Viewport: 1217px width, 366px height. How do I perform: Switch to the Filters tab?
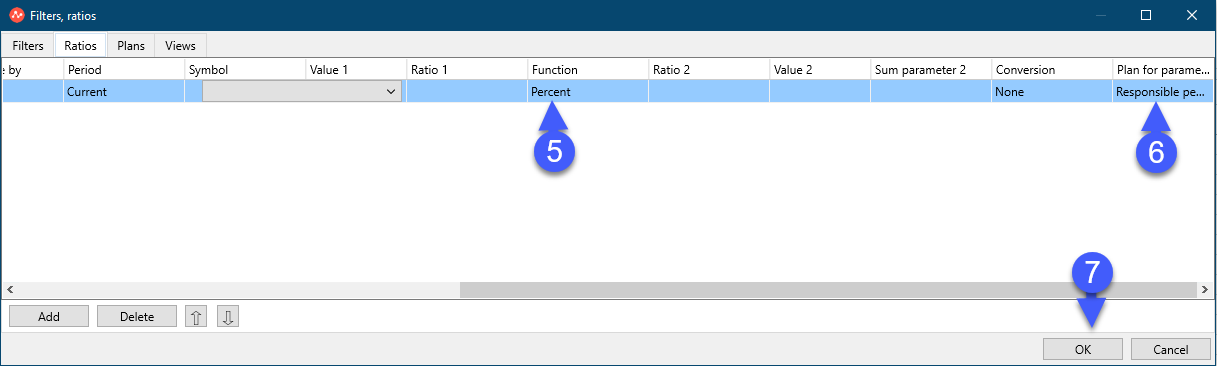point(28,45)
